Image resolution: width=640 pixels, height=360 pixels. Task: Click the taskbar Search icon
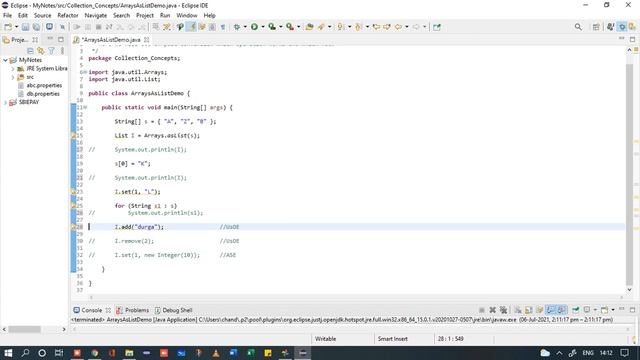point(25,353)
